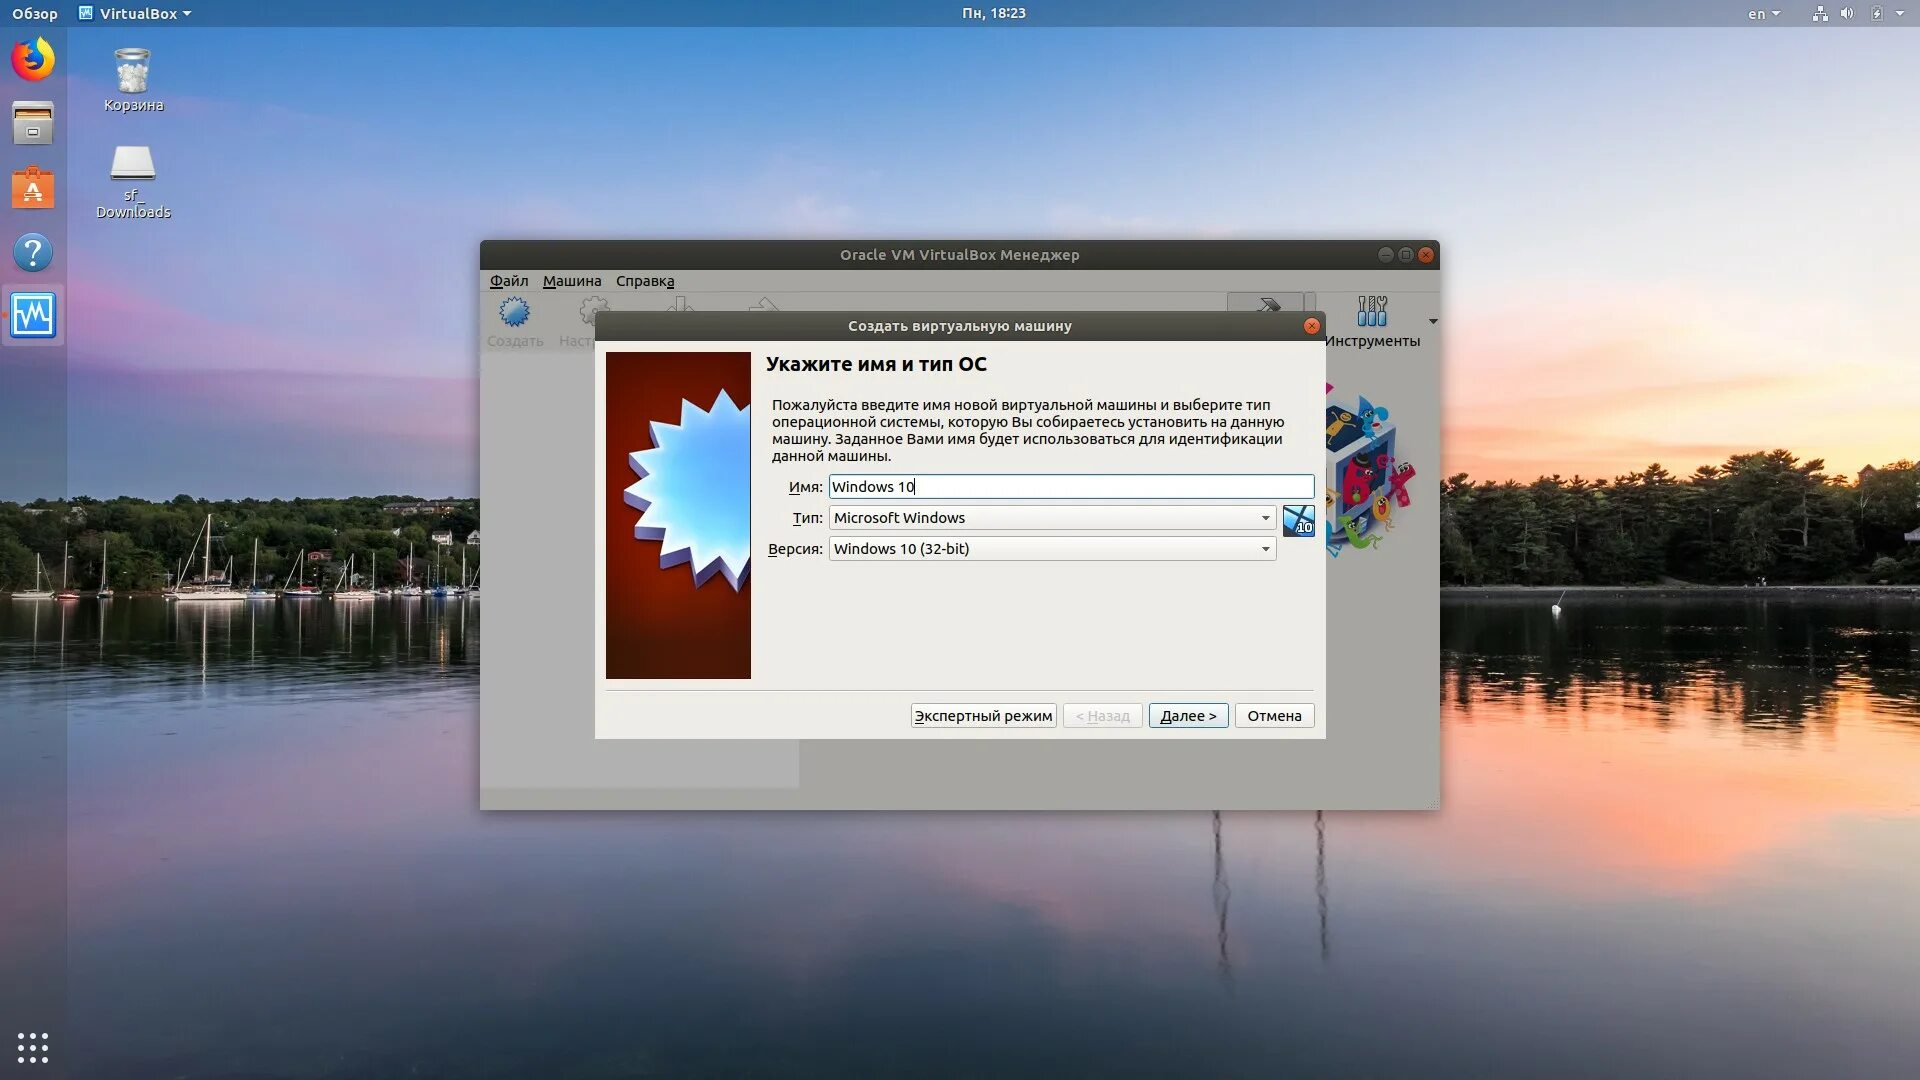Screen dimensions: 1920x1080
Task: Click the VirtualBox icon in dock
Action: (33, 316)
